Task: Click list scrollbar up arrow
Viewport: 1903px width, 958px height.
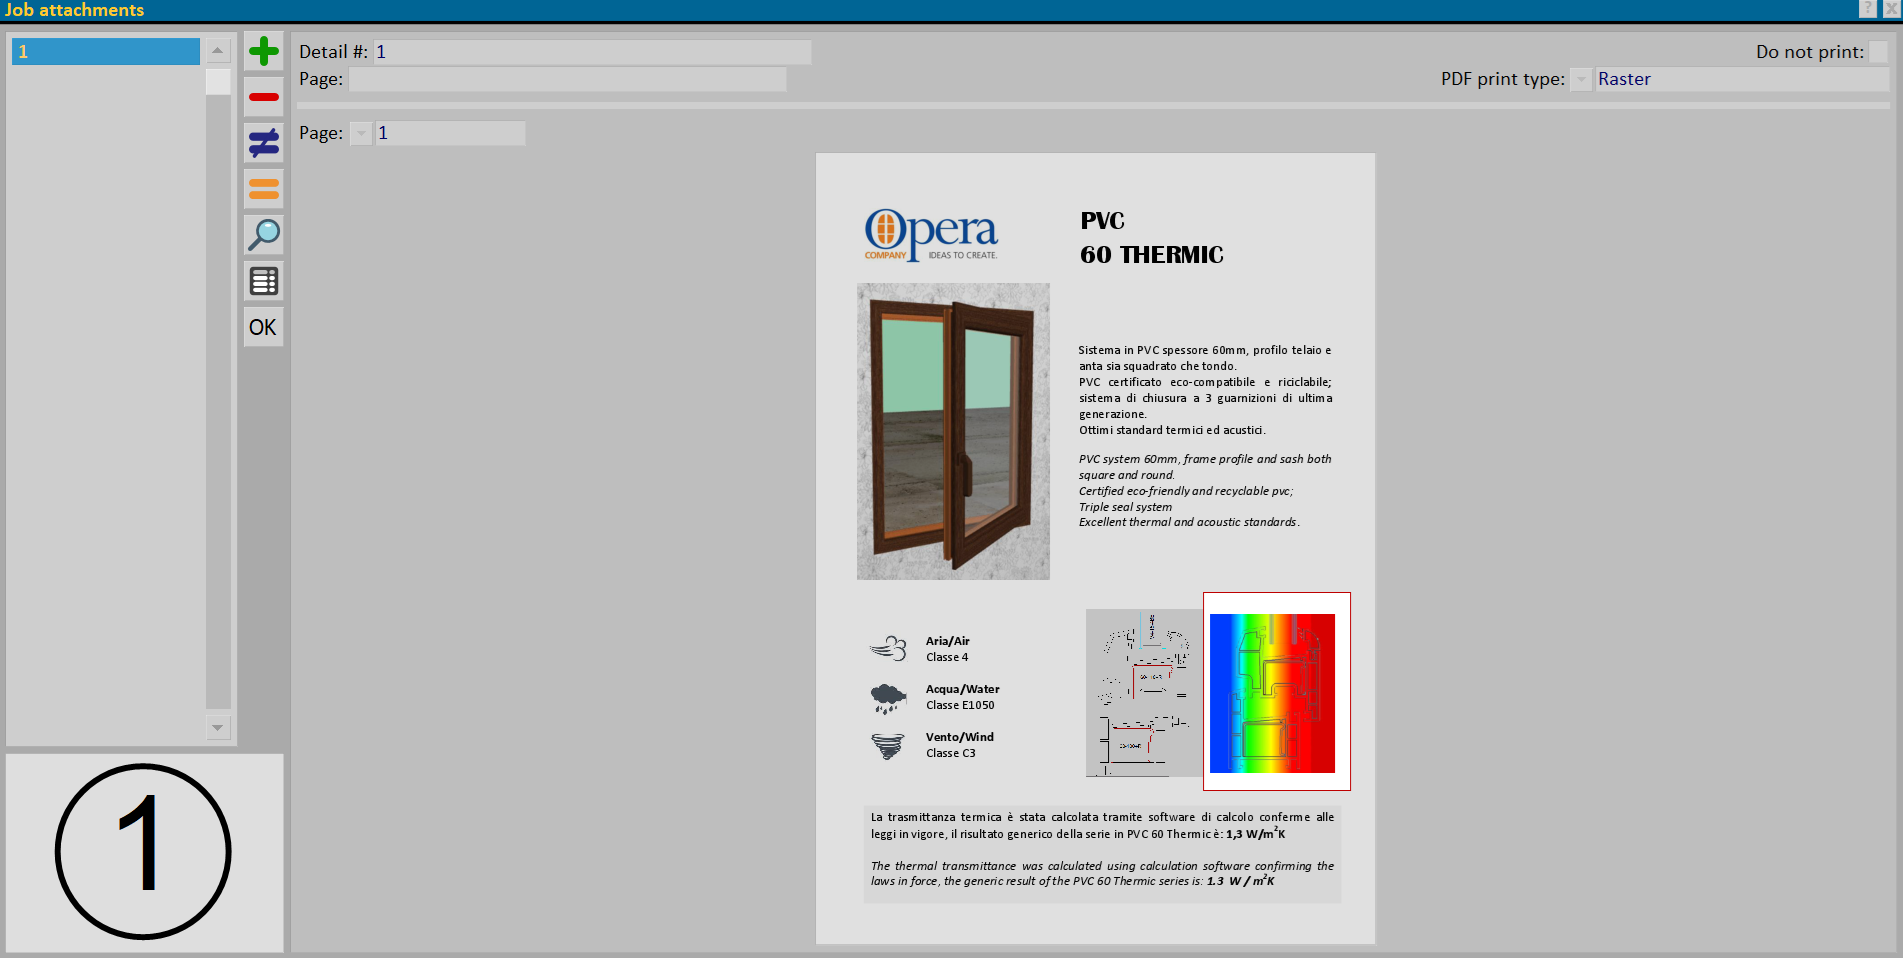Action: [x=218, y=50]
